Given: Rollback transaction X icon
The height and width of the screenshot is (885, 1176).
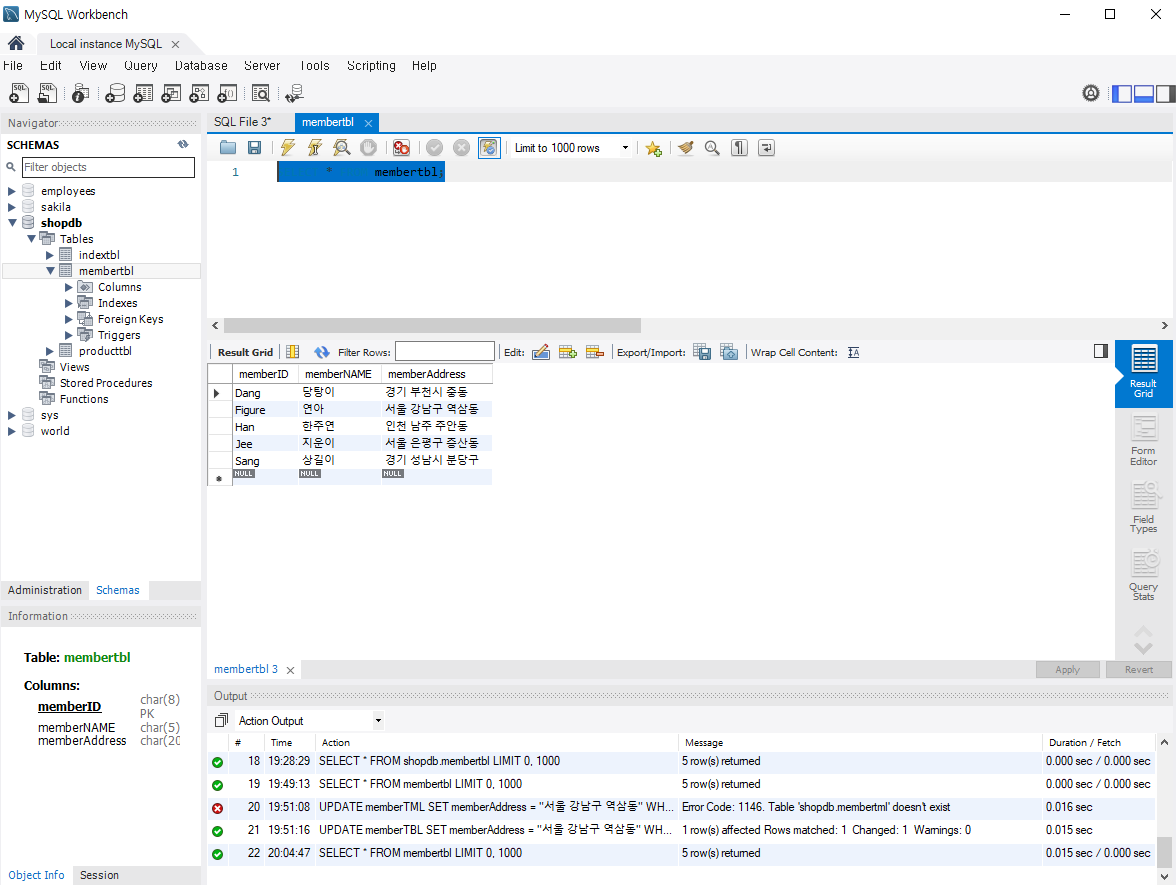Looking at the screenshot, I should click(461, 148).
